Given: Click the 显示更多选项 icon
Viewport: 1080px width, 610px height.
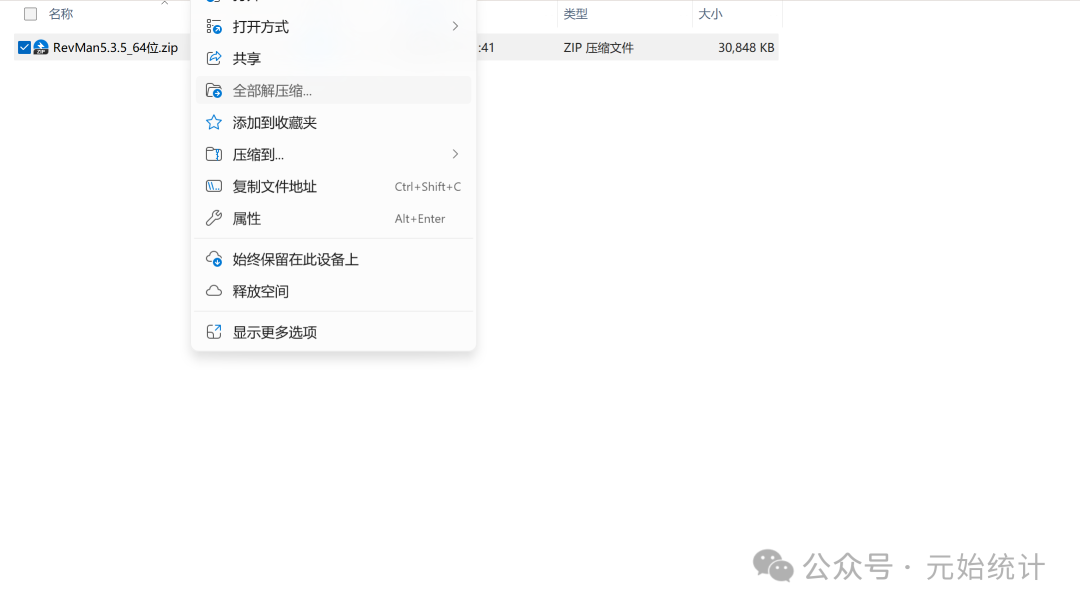Looking at the screenshot, I should coord(213,332).
